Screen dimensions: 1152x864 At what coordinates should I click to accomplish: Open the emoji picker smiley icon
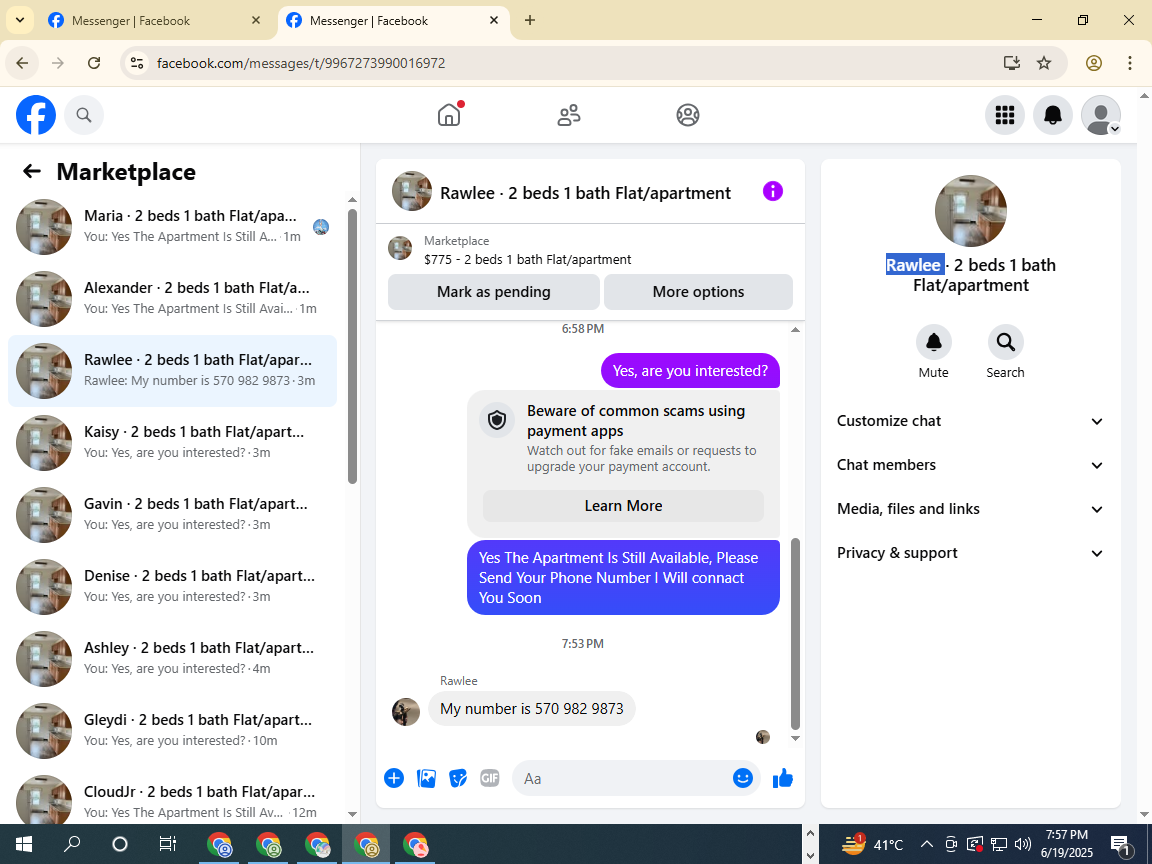743,778
